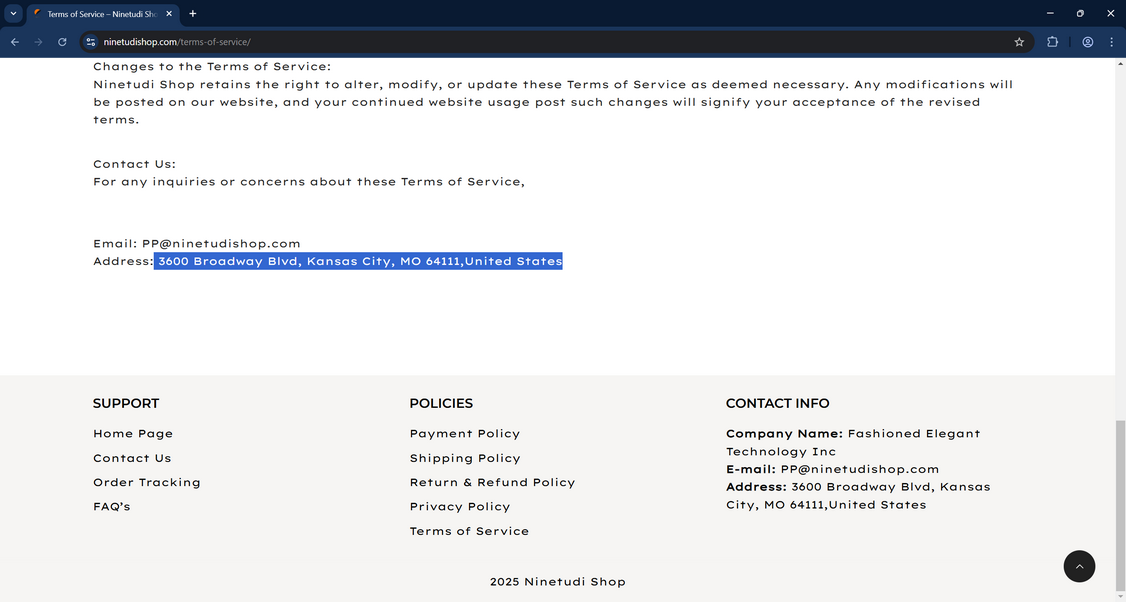Click the Company Name Fashioned Elegant Technology text
The width and height of the screenshot is (1126, 602).
coord(852,443)
